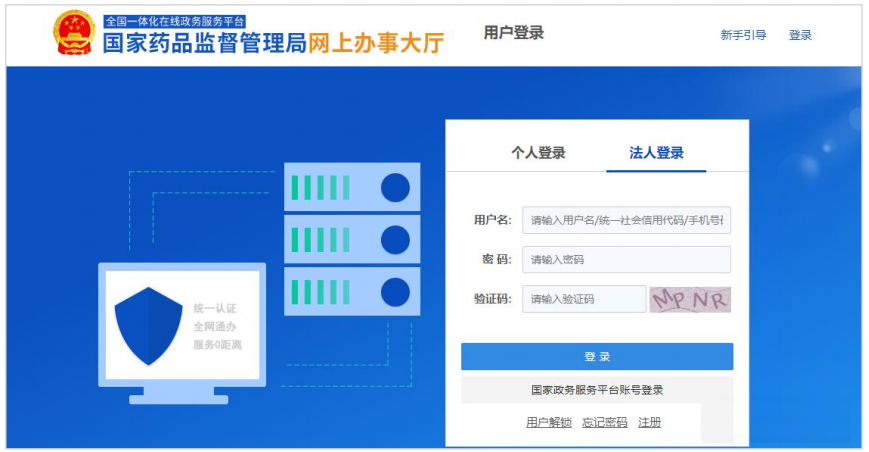869x452 pixels.
Task: Click the top server unit illustration
Action: click(352, 187)
